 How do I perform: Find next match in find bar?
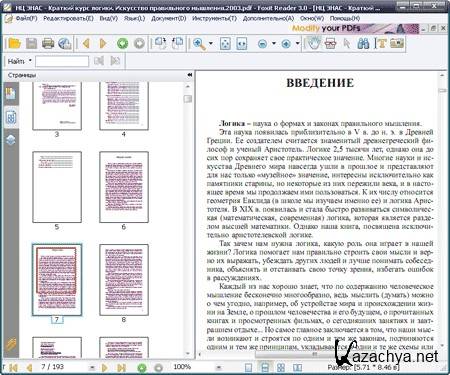[115, 61]
